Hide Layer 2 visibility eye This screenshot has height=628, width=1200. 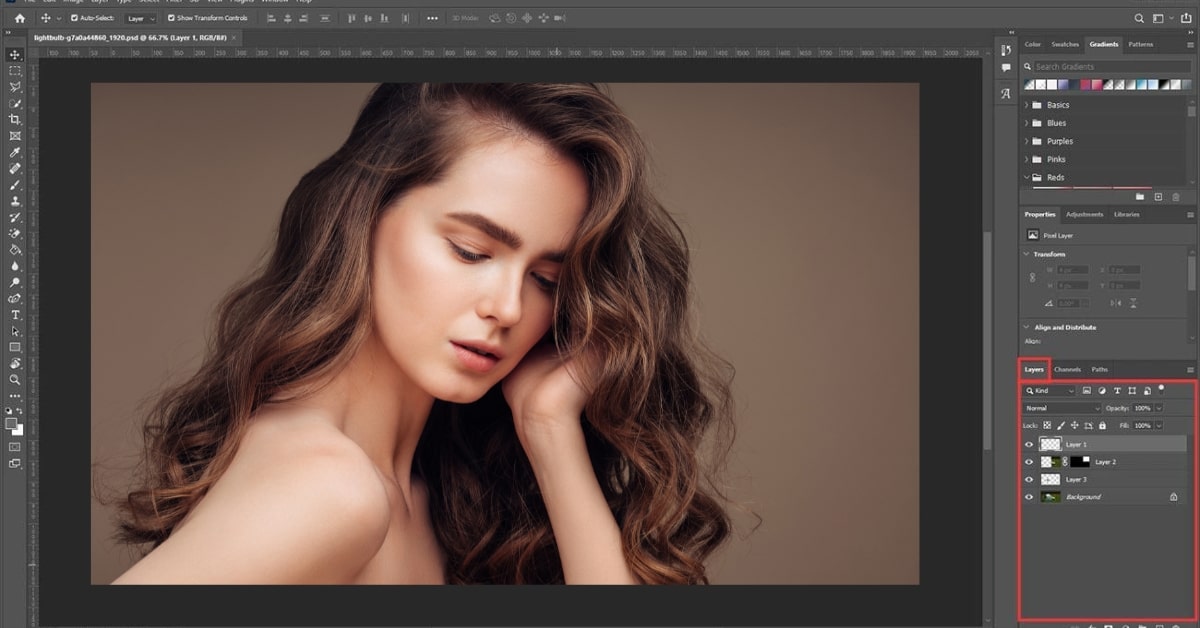pos(1029,462)
